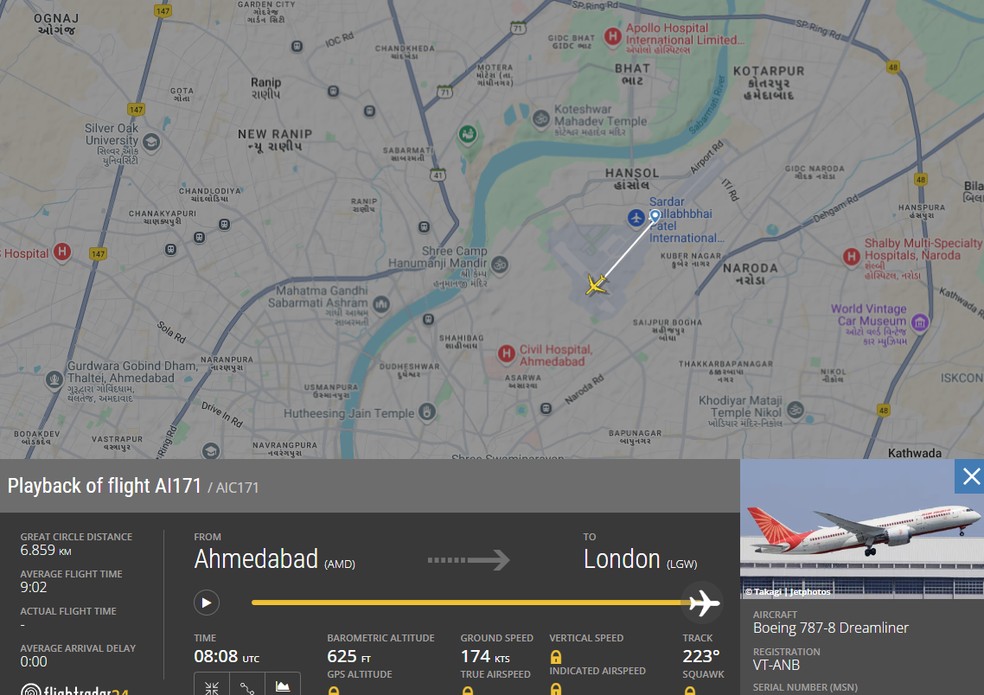Open the Air India Dreamliner photo
The width and height of the screenshot is (984, 695).
(x=862, y=529)
